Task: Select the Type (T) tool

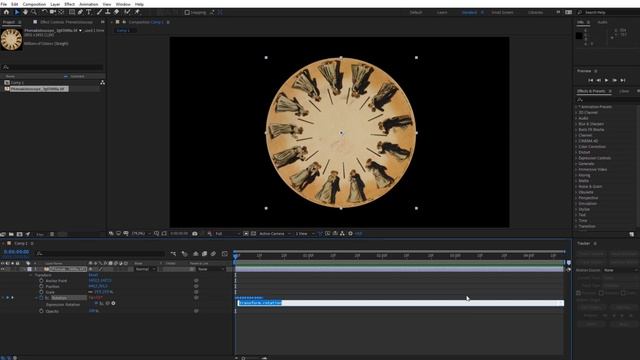Action: click(89, 12)
